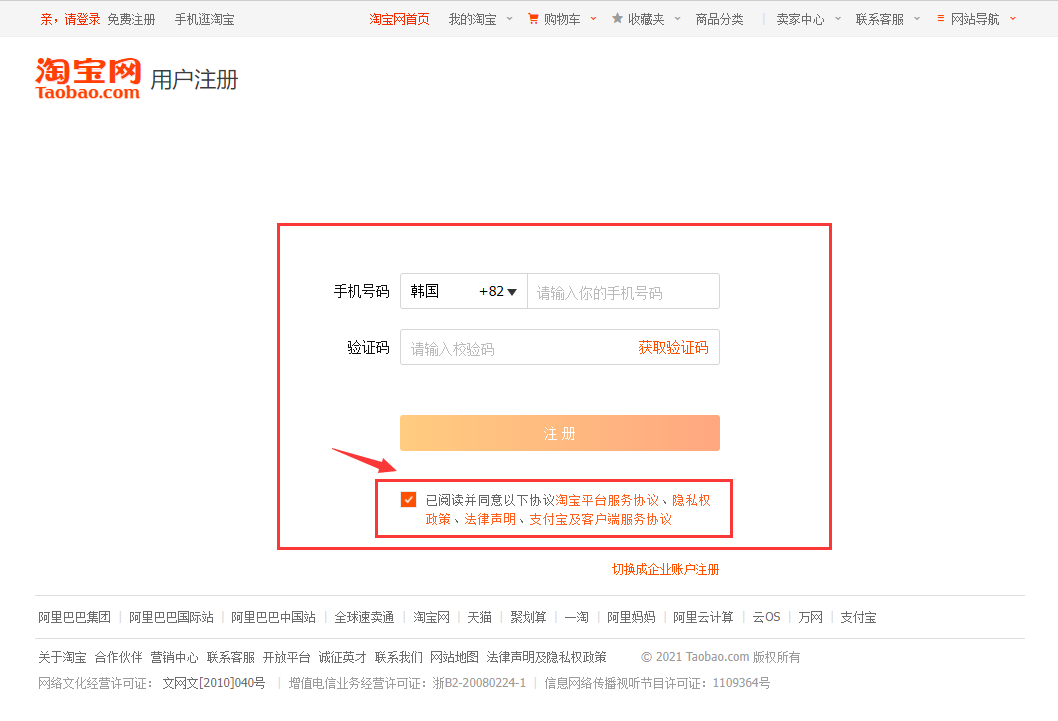Viewport: 1058px width, 721px height.
Task: Focus the verification code input field
Action: (516, 347)
